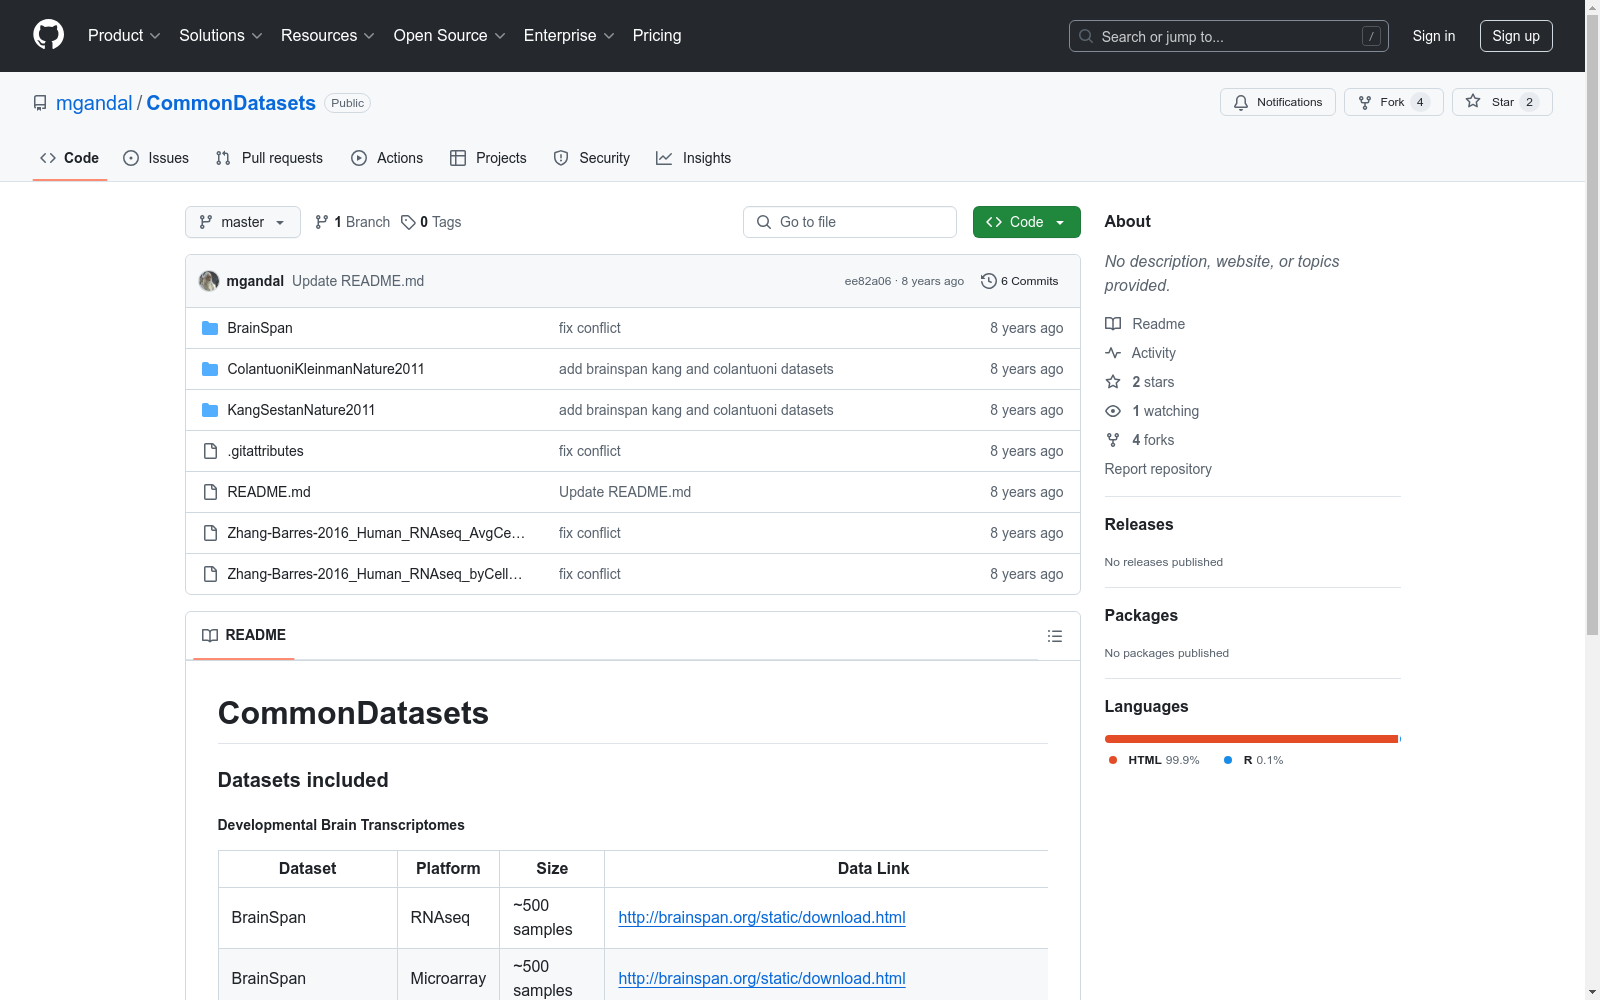Expand the Open Source menu

[x=450, y=35]
